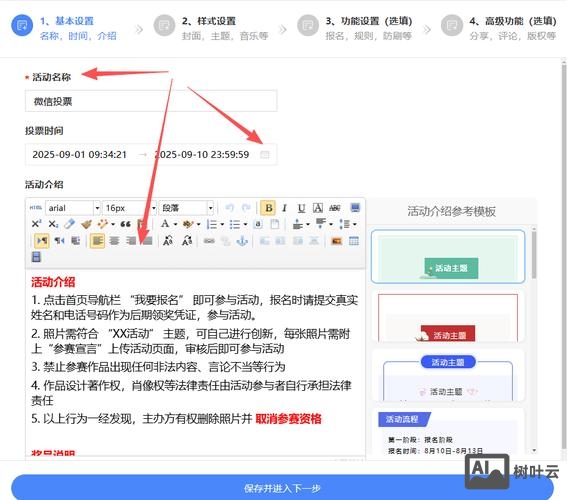Viewport: 567px width, 500px height.
Task: Click start time 2025-09-01 09:34:21
Action: pos(80,155)
